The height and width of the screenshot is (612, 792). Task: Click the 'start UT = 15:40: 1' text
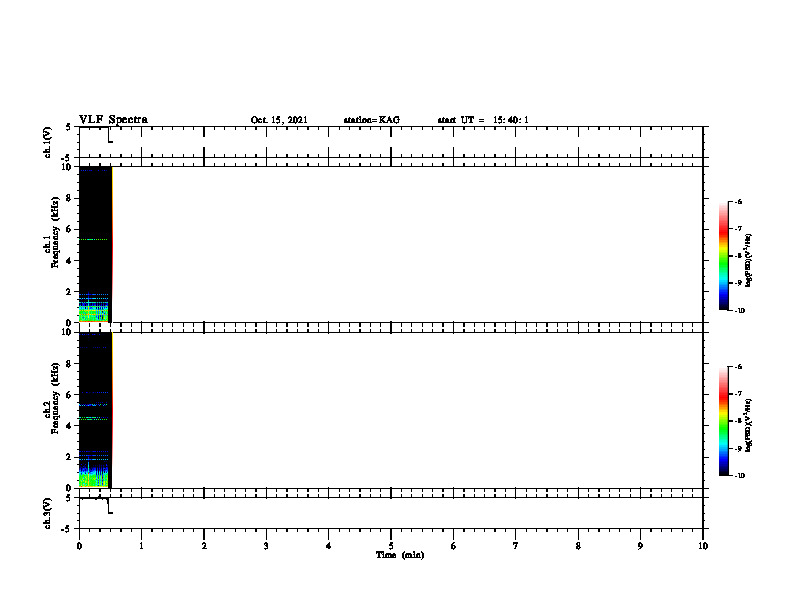point(483,120)
